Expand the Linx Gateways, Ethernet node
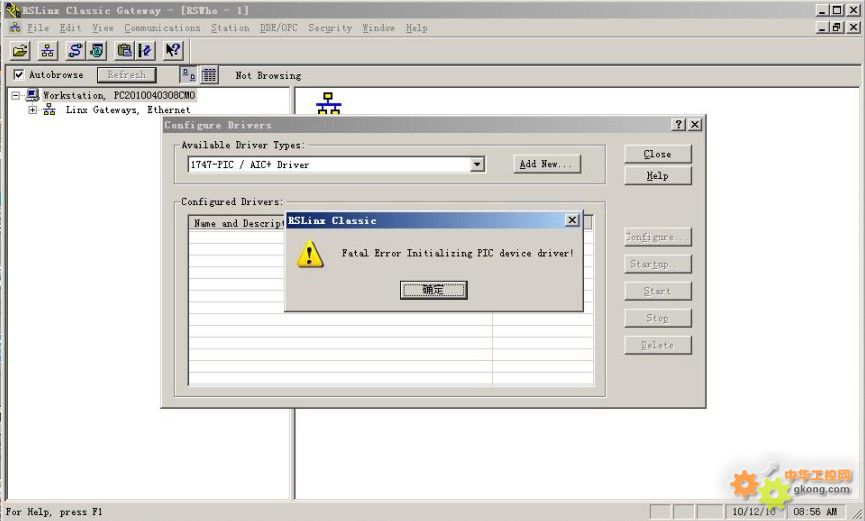The image size is (865, 521). pyautogui.click(x=33, y=110)
